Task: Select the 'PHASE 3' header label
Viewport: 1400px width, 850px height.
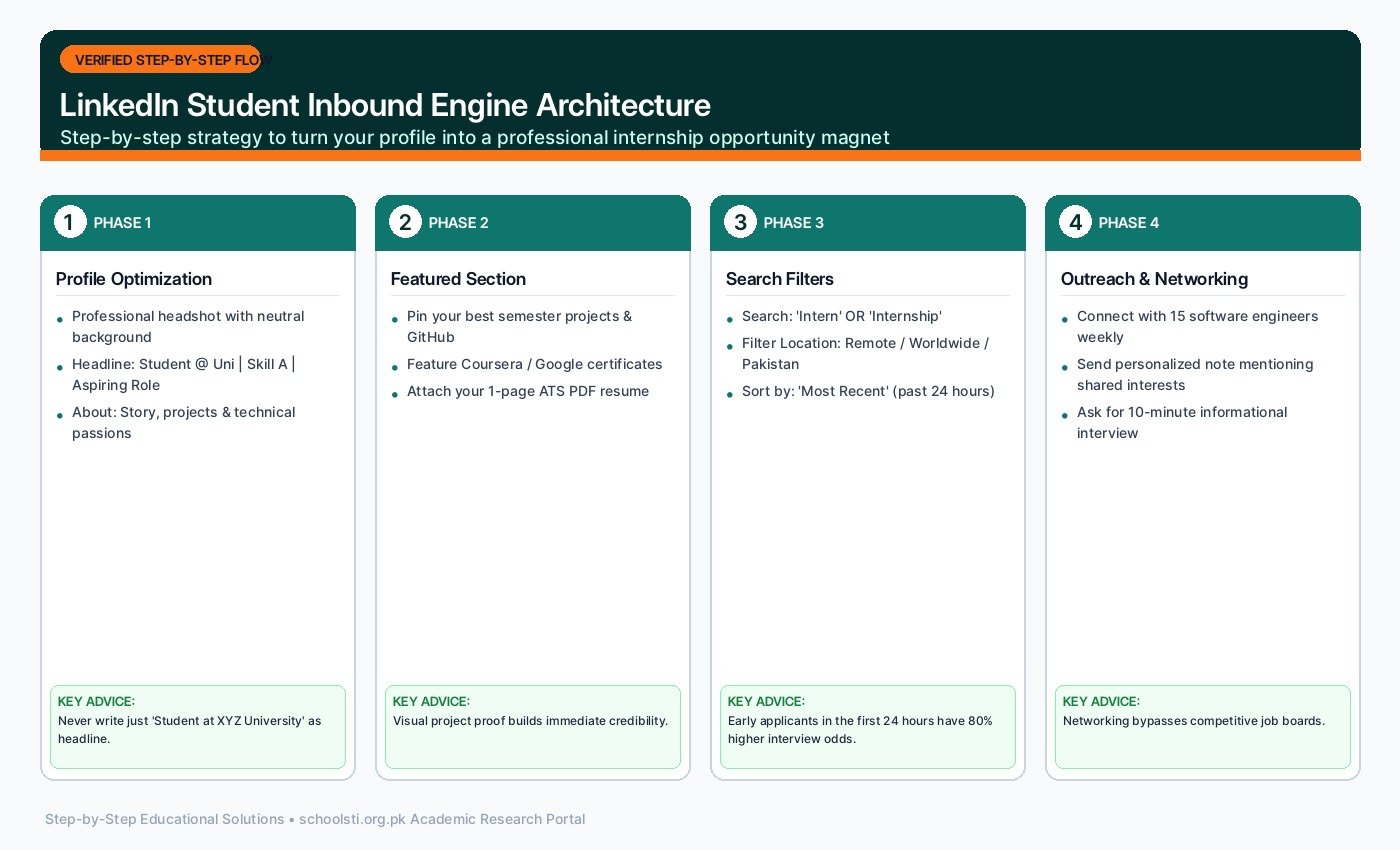Action: pyautogui.click(x=793, y=223)
